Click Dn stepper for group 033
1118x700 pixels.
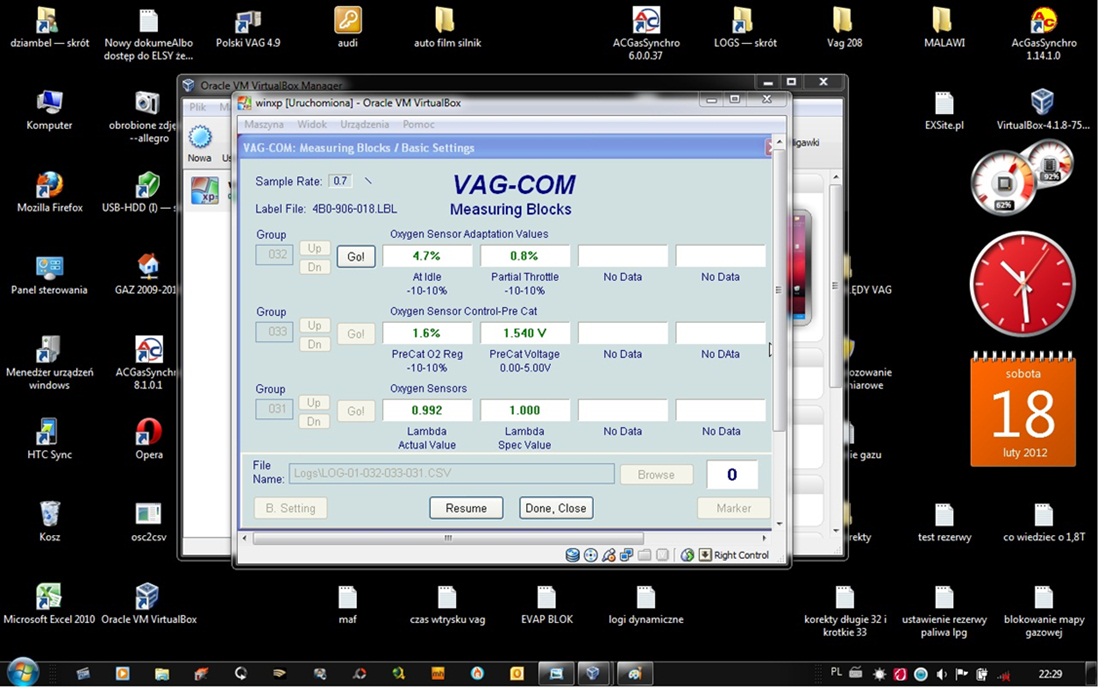point(314,344)
